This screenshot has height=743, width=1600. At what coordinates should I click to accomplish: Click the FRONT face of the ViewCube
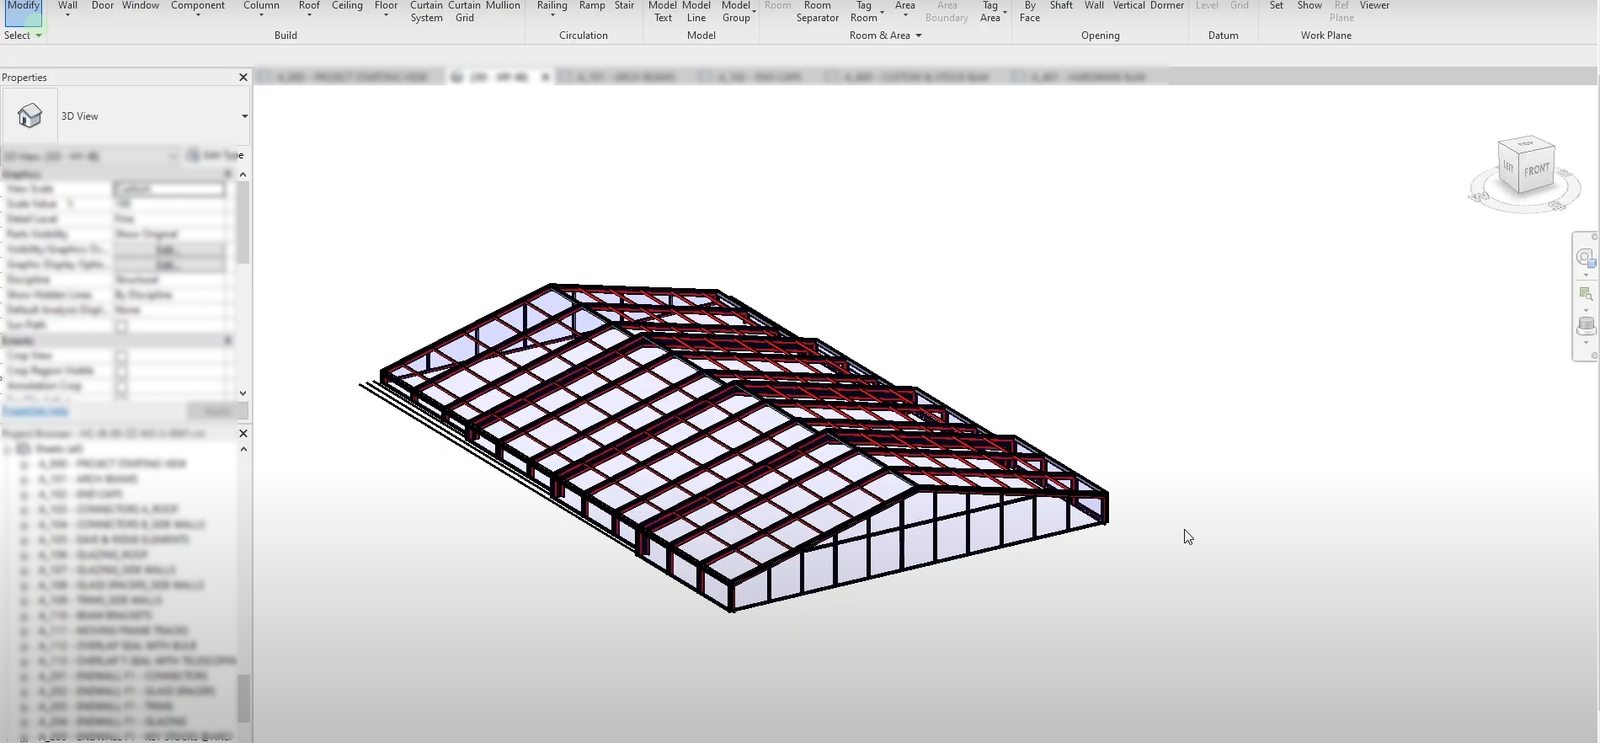tap(1537, 170)
